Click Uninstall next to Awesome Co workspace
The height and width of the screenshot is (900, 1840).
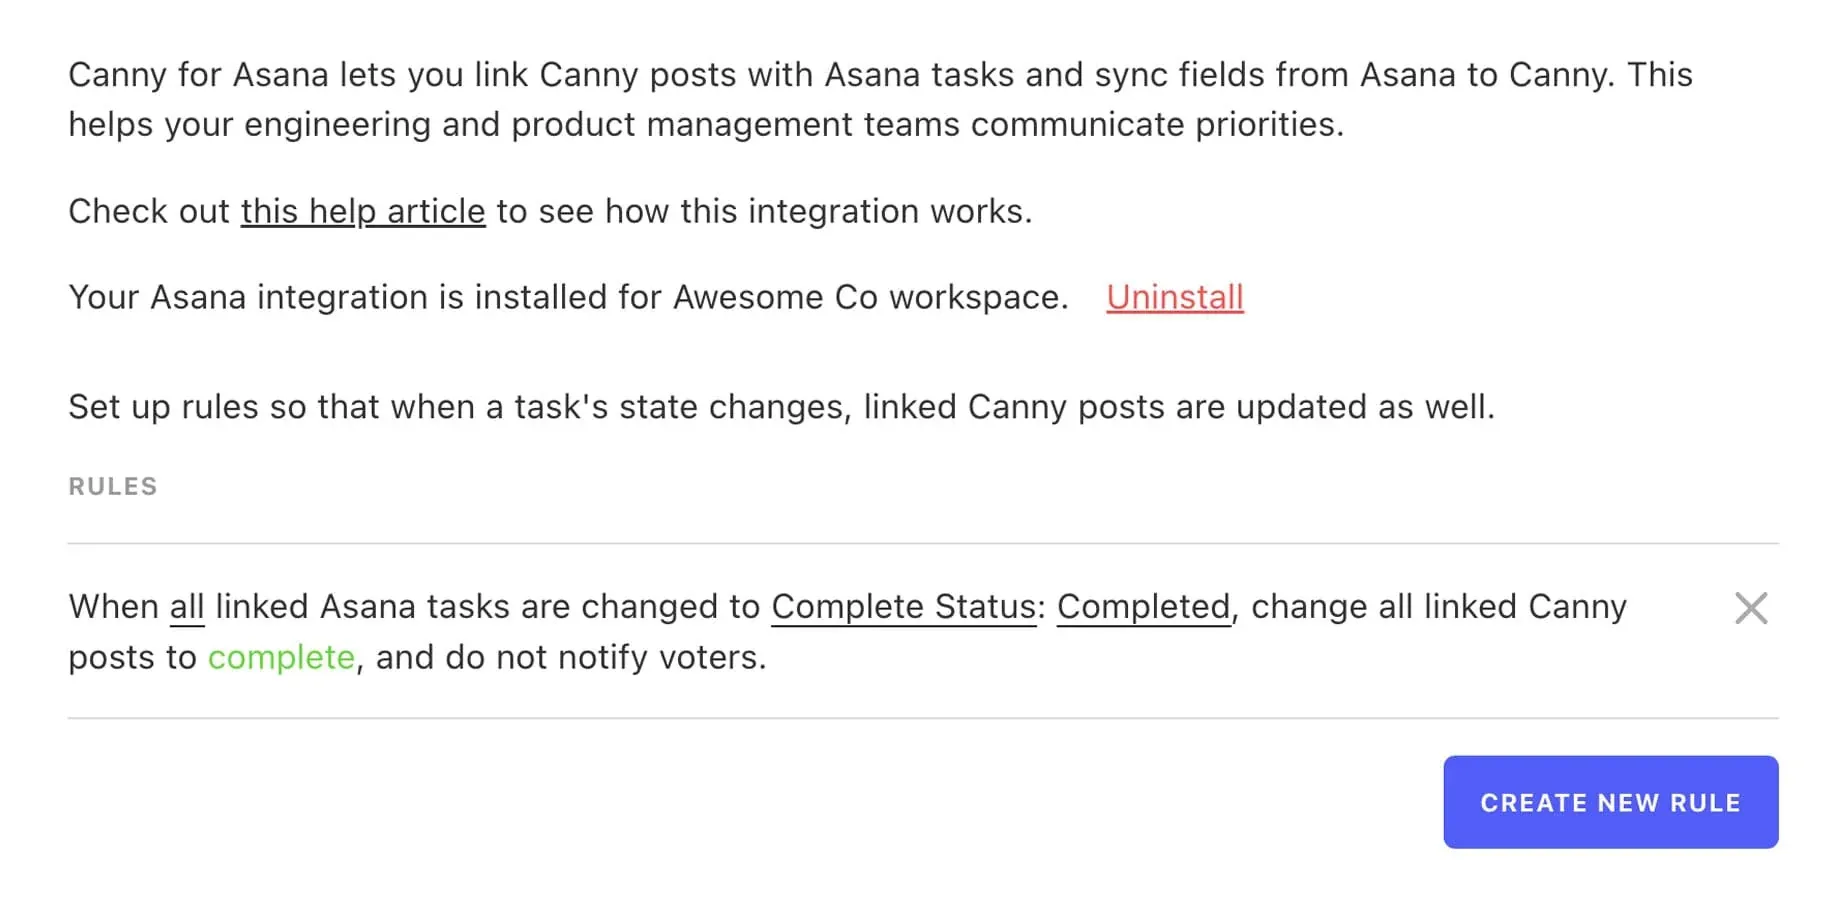(1174, 297)
